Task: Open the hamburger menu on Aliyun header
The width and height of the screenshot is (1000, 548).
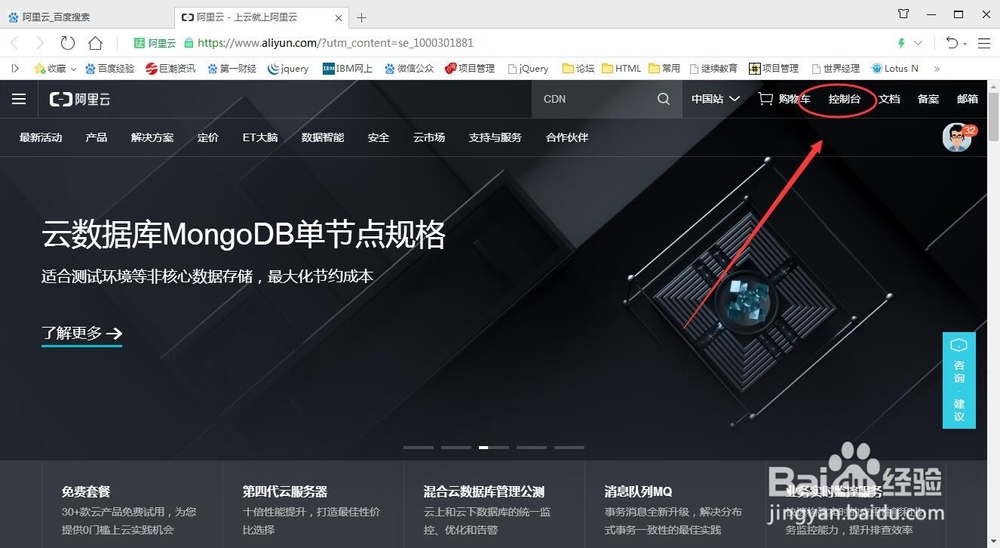Action: [x=19, y=99]
